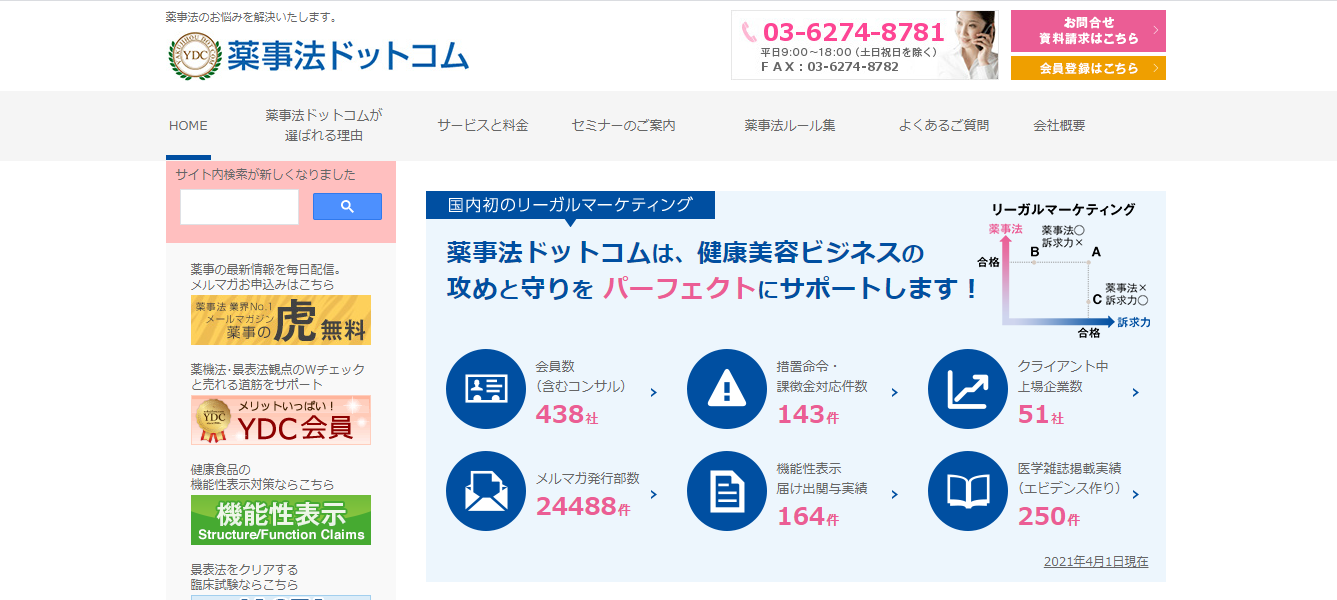Viewport: 1337px width, 600px height.
Task: Go to セミナーのご案内 menu item
Action: [x=623, y=126]
